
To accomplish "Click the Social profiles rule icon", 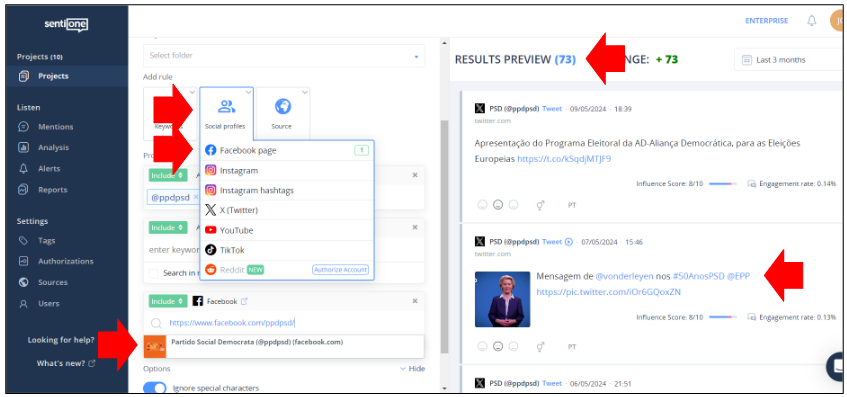I will pyautogui.click(x=226, y=106).
